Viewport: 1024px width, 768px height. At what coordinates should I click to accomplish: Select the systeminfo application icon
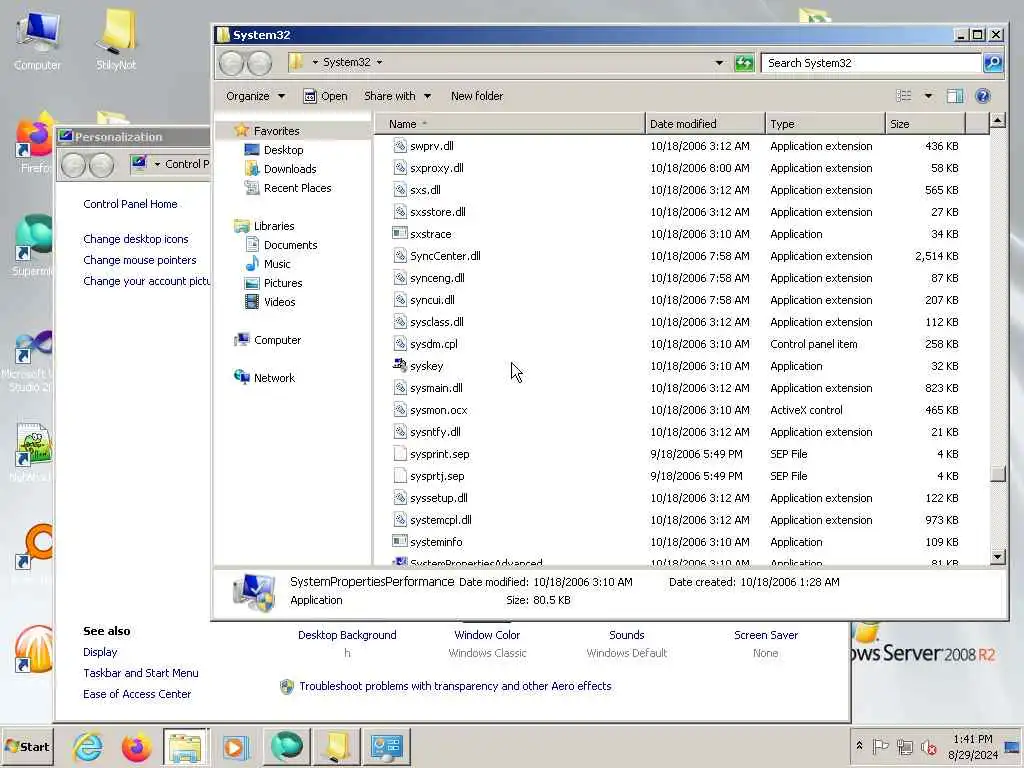click(x=400, y=542)
